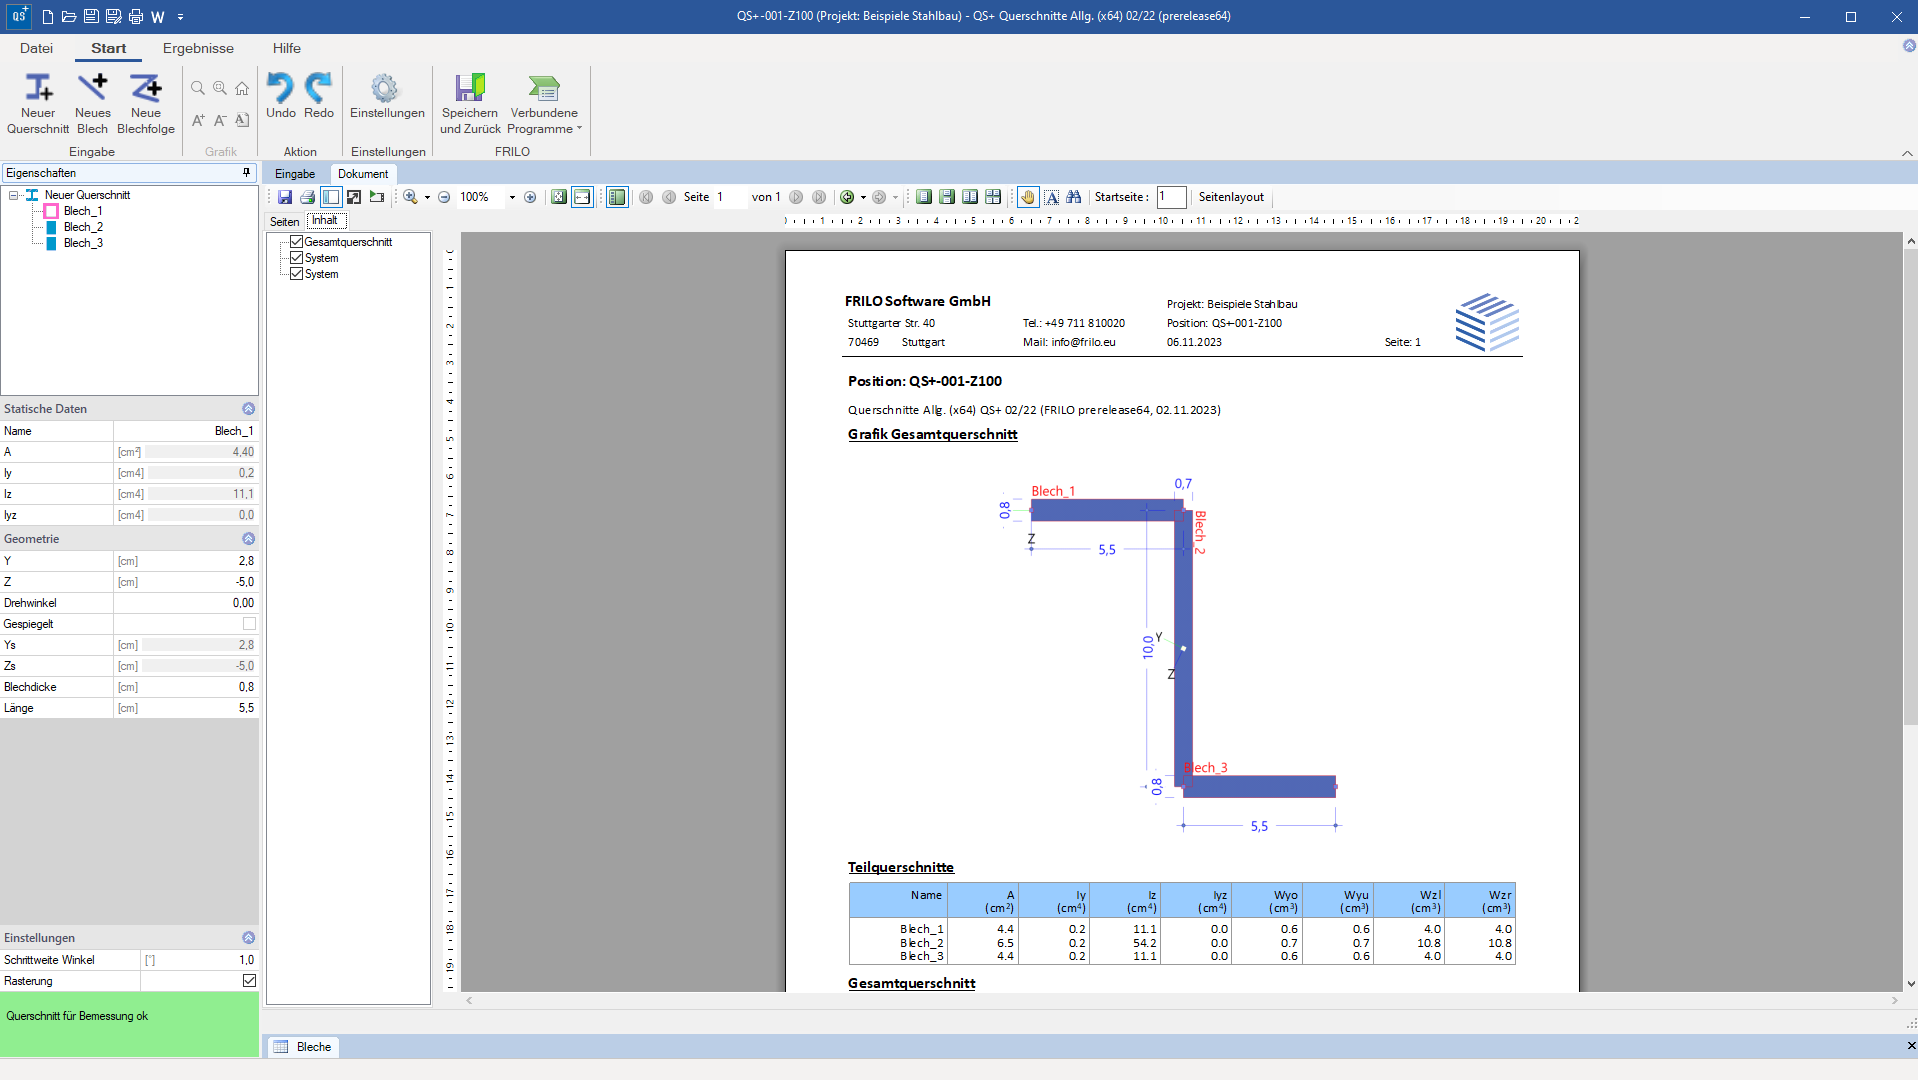Undo the last action
Screen dimensions: 1918x1080
281,97
